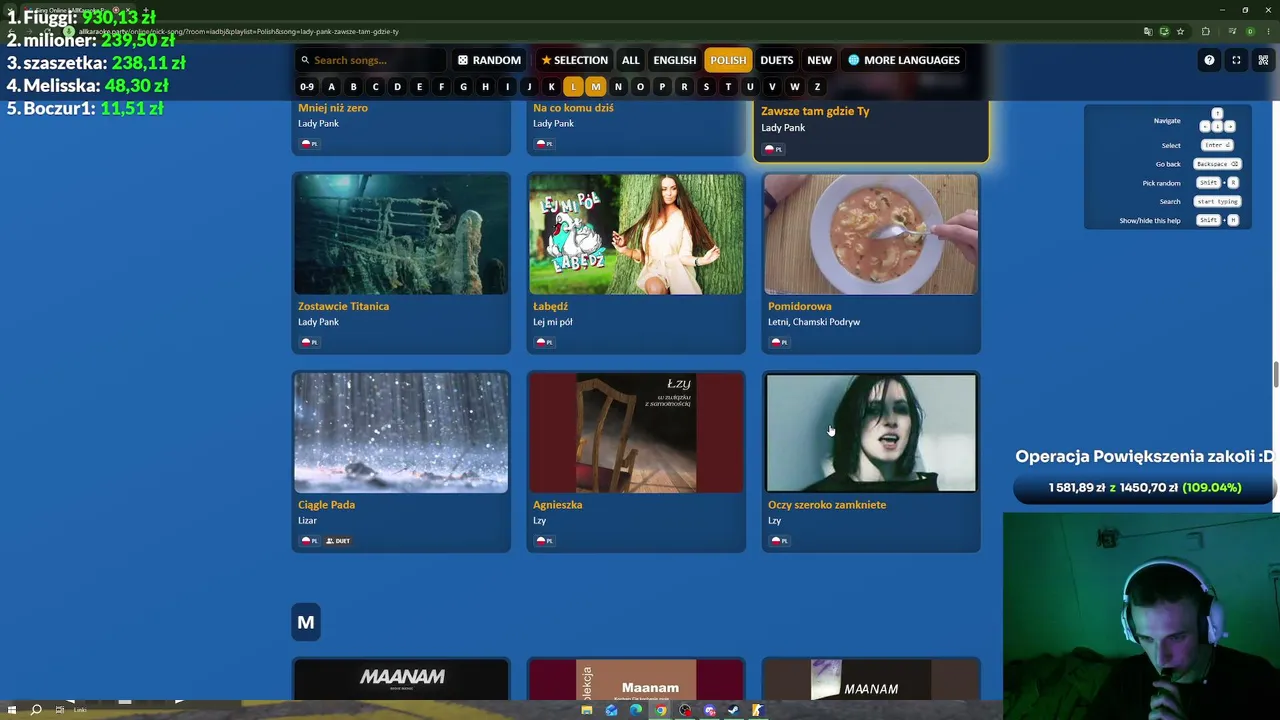Open the help question-mark icon
The height and width of the screenshot is (720, 1280).
point(1209,60)
